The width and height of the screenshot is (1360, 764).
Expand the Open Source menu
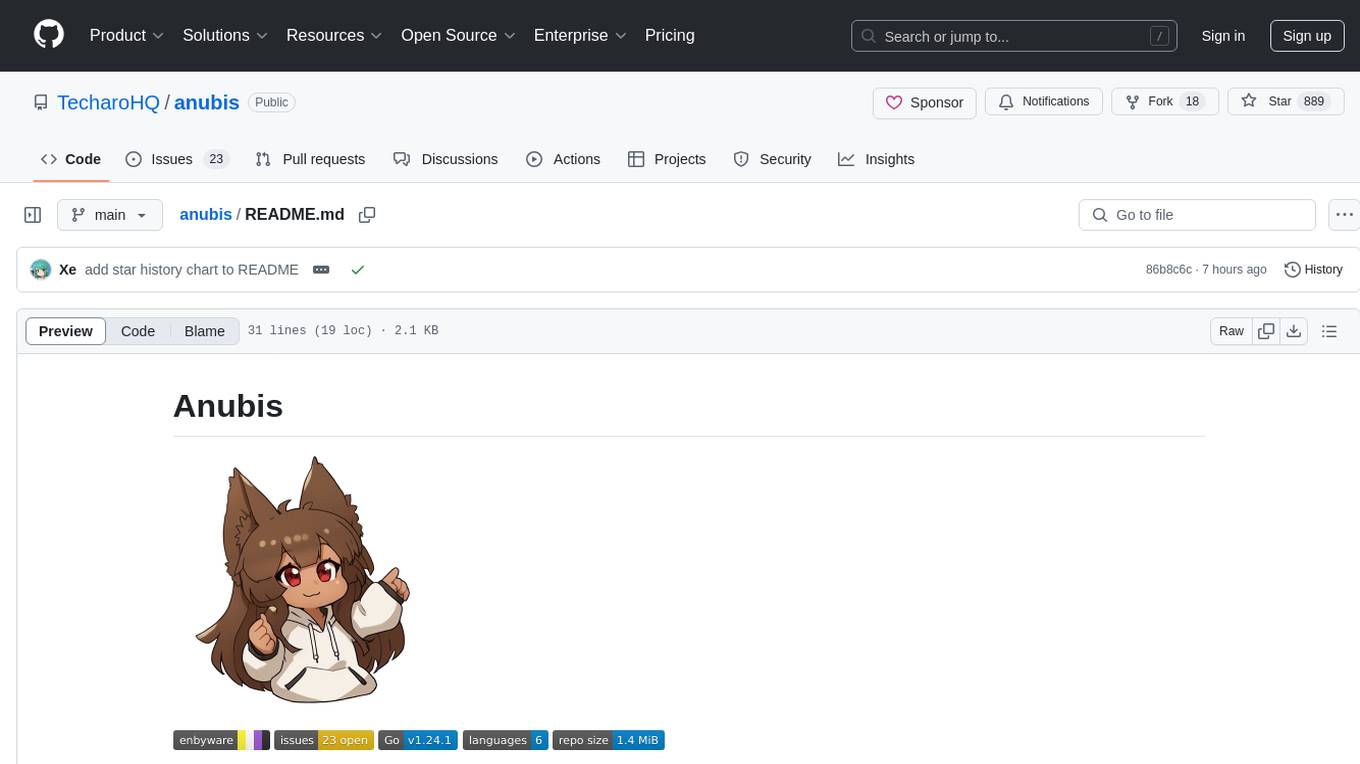tap(458, 35)
